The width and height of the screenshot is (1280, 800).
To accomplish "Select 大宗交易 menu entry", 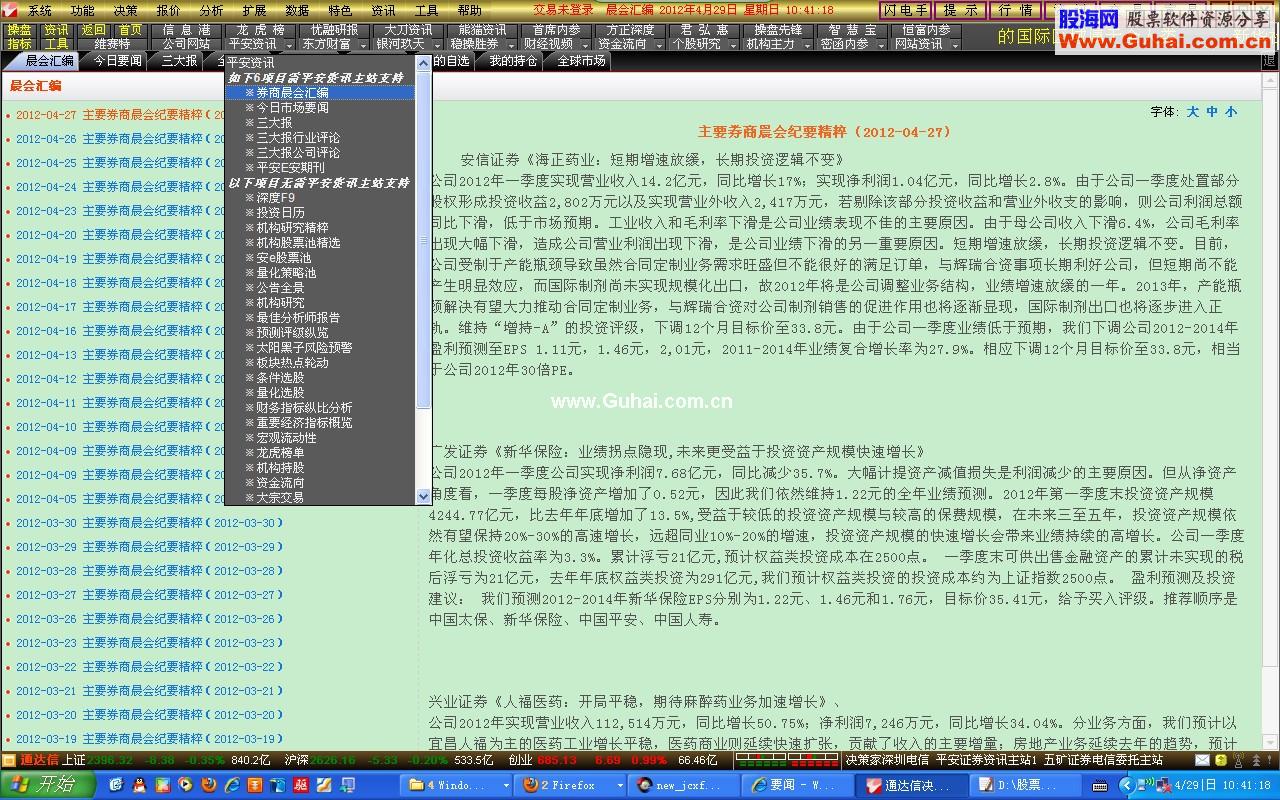I will pyautogui.click(x=319, y=497).
